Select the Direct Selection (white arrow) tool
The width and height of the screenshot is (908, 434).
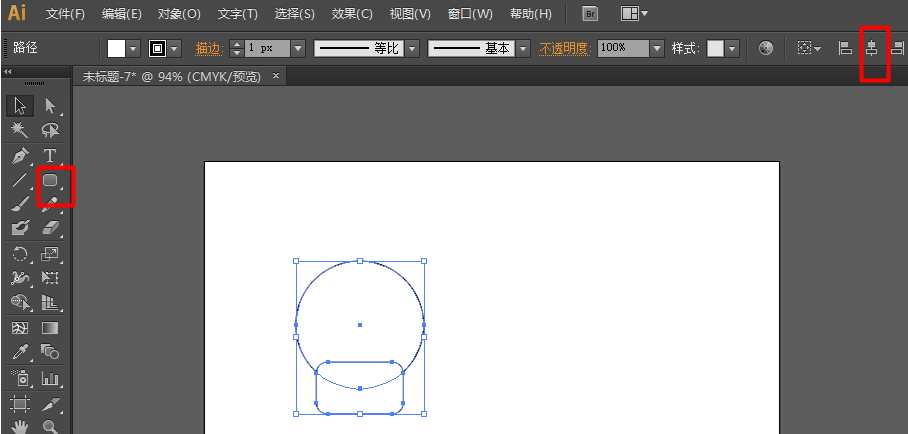pyautogui.click(x=50, y=106)
